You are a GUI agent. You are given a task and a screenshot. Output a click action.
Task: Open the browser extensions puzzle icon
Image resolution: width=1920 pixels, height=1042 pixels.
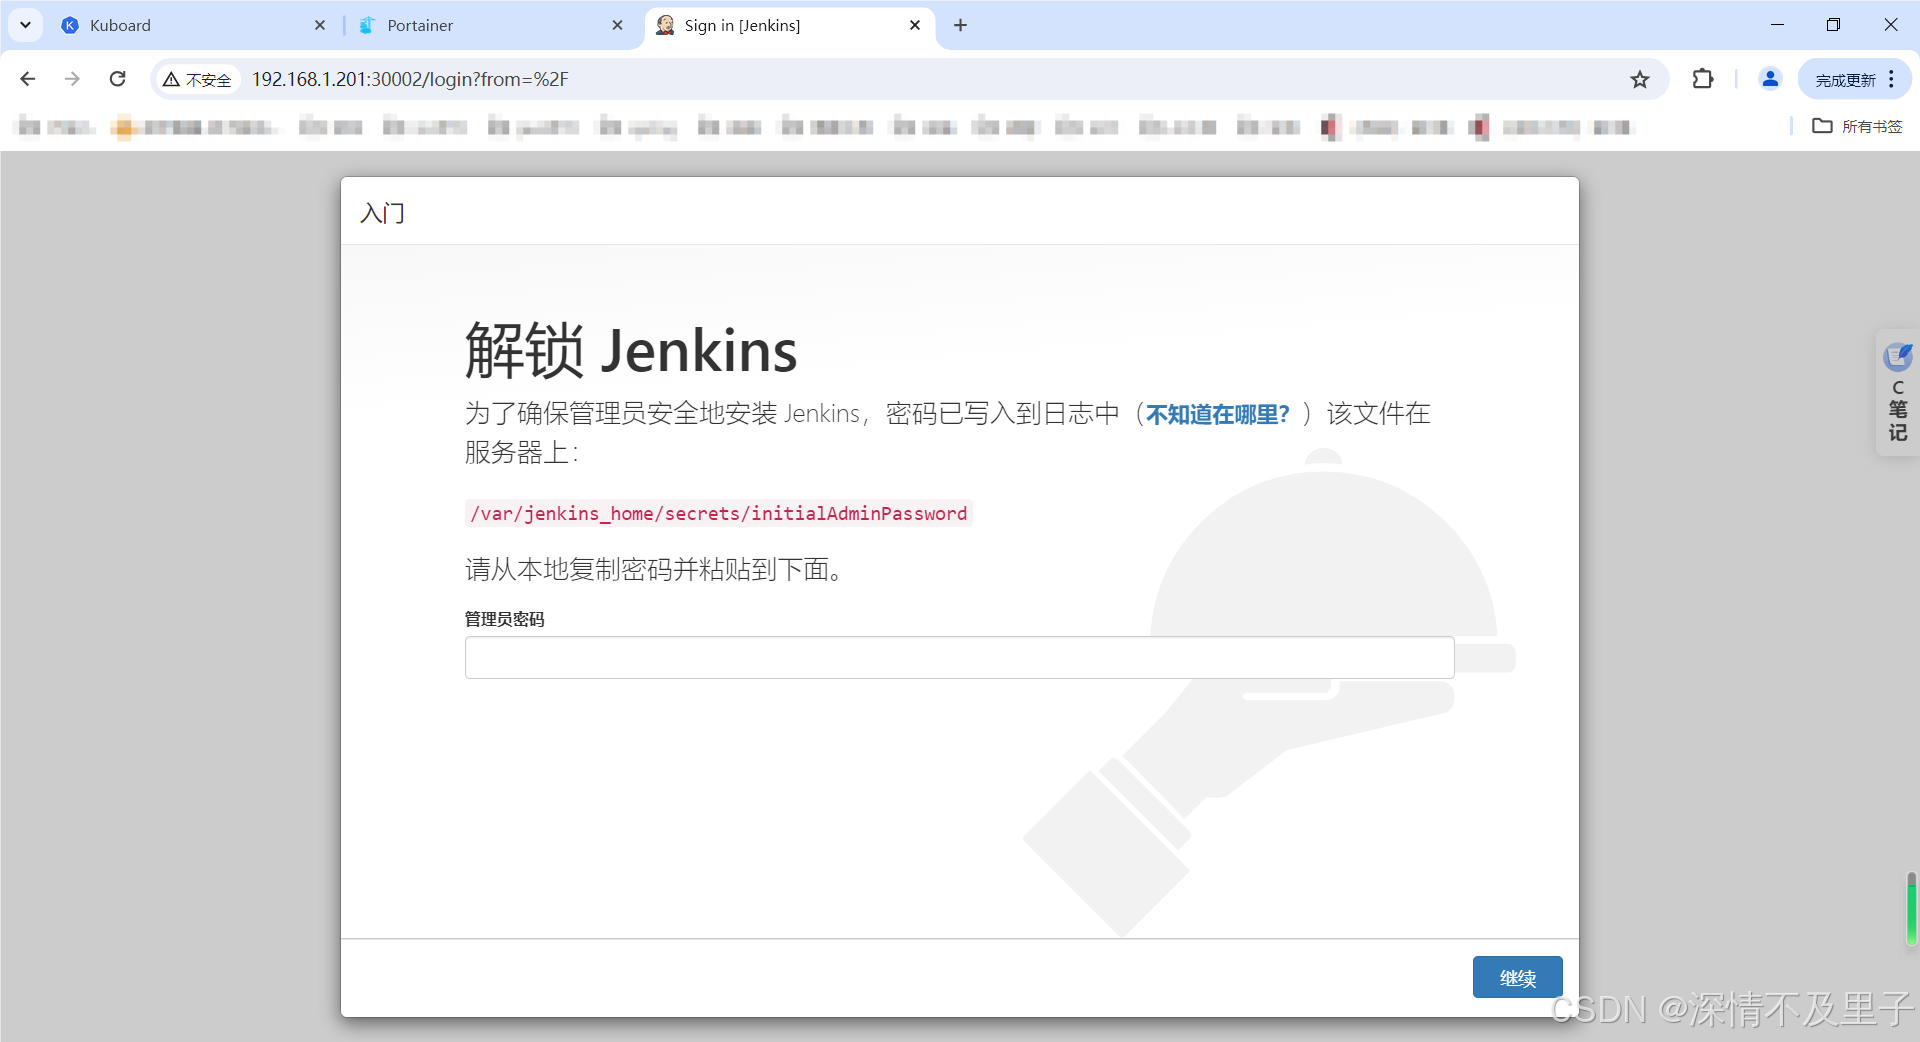click(1702, 79)
